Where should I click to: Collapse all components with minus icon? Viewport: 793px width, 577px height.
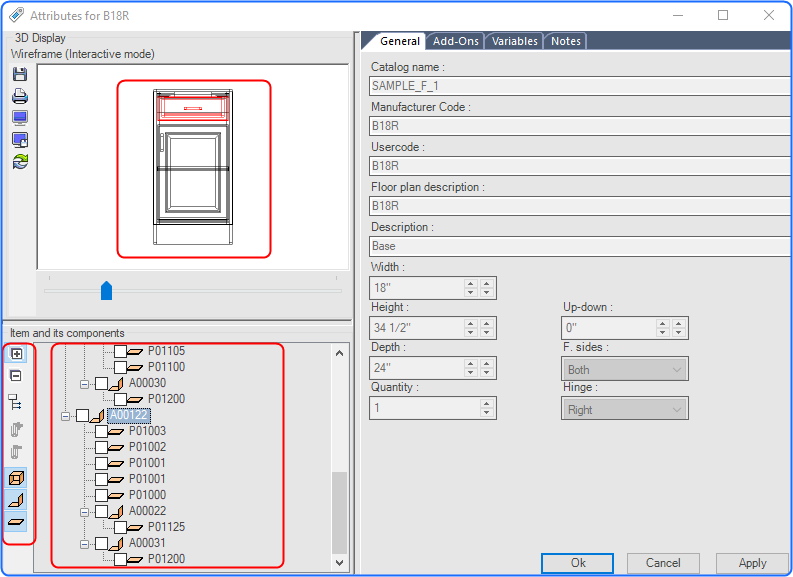click(x=16, y=376)
